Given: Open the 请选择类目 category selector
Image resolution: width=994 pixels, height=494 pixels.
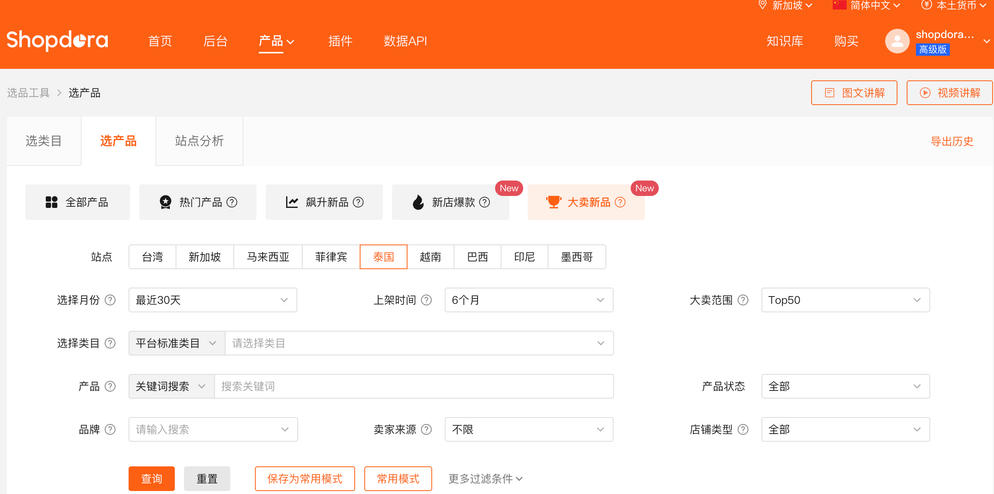Looking at the screenshot, I should pyautogui.click(x=419, y=343).
